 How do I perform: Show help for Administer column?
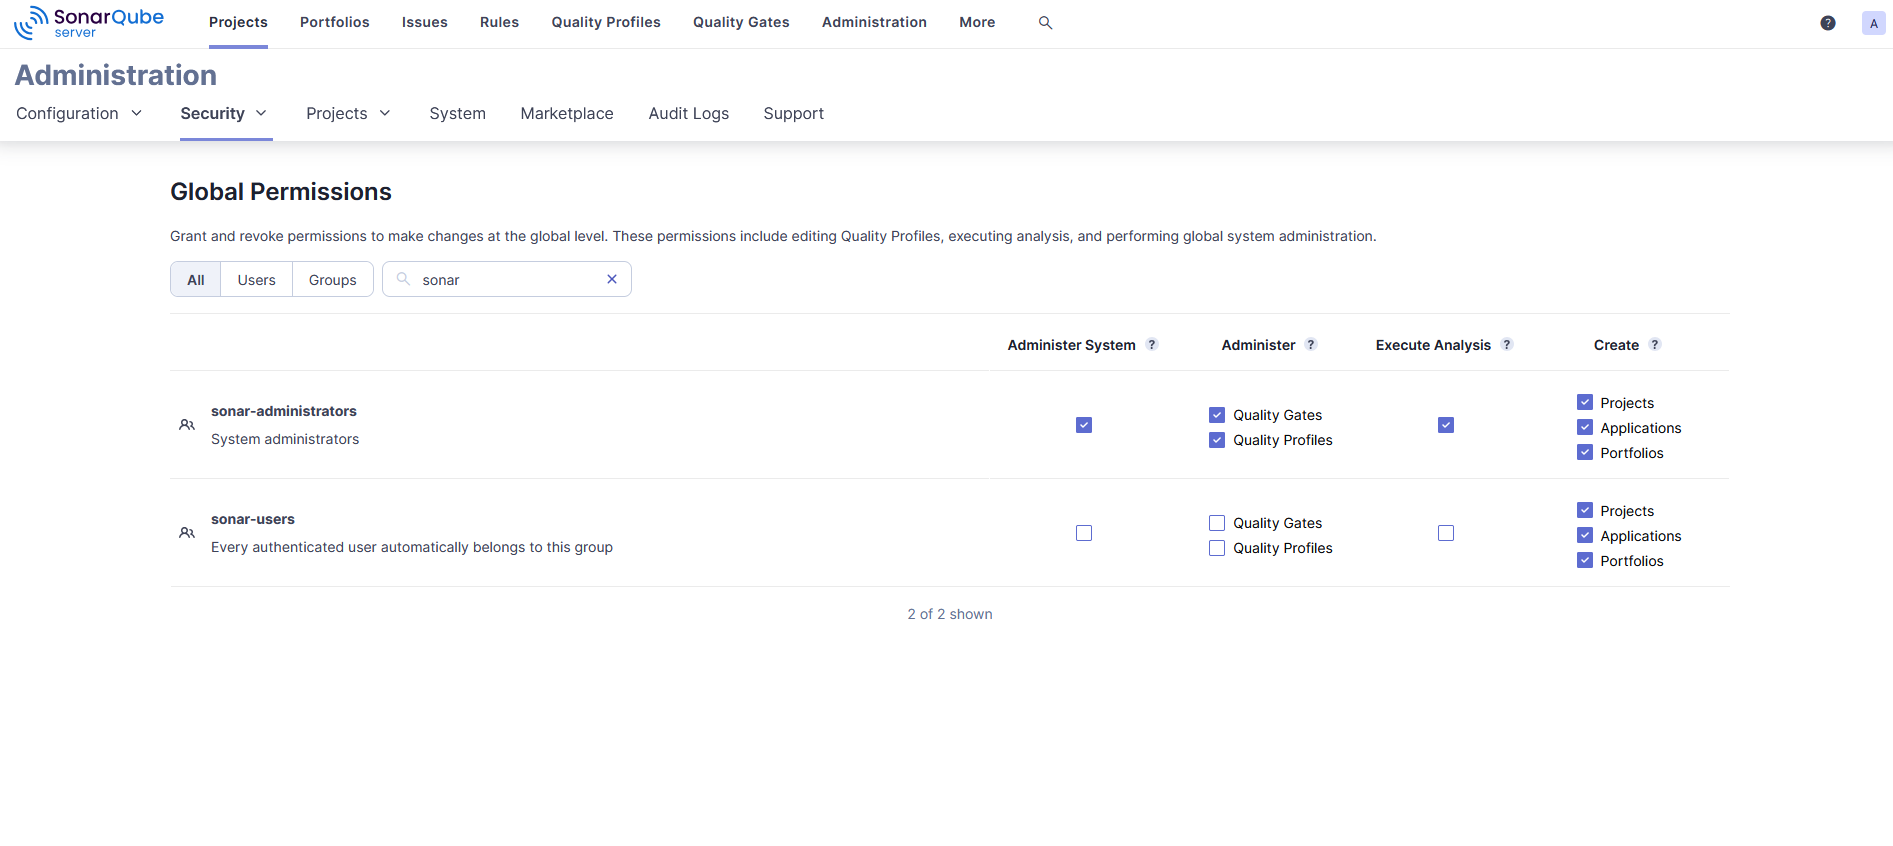tap(1311, 344)
